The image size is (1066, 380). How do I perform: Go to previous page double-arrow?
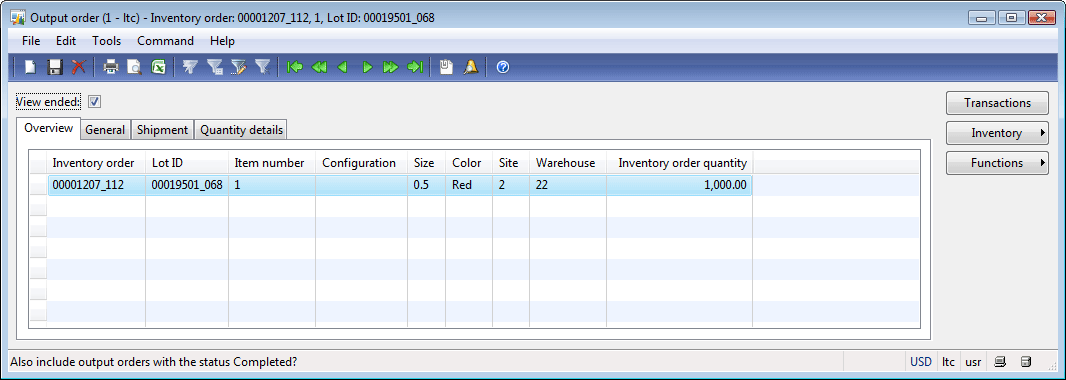coord(319,67)
